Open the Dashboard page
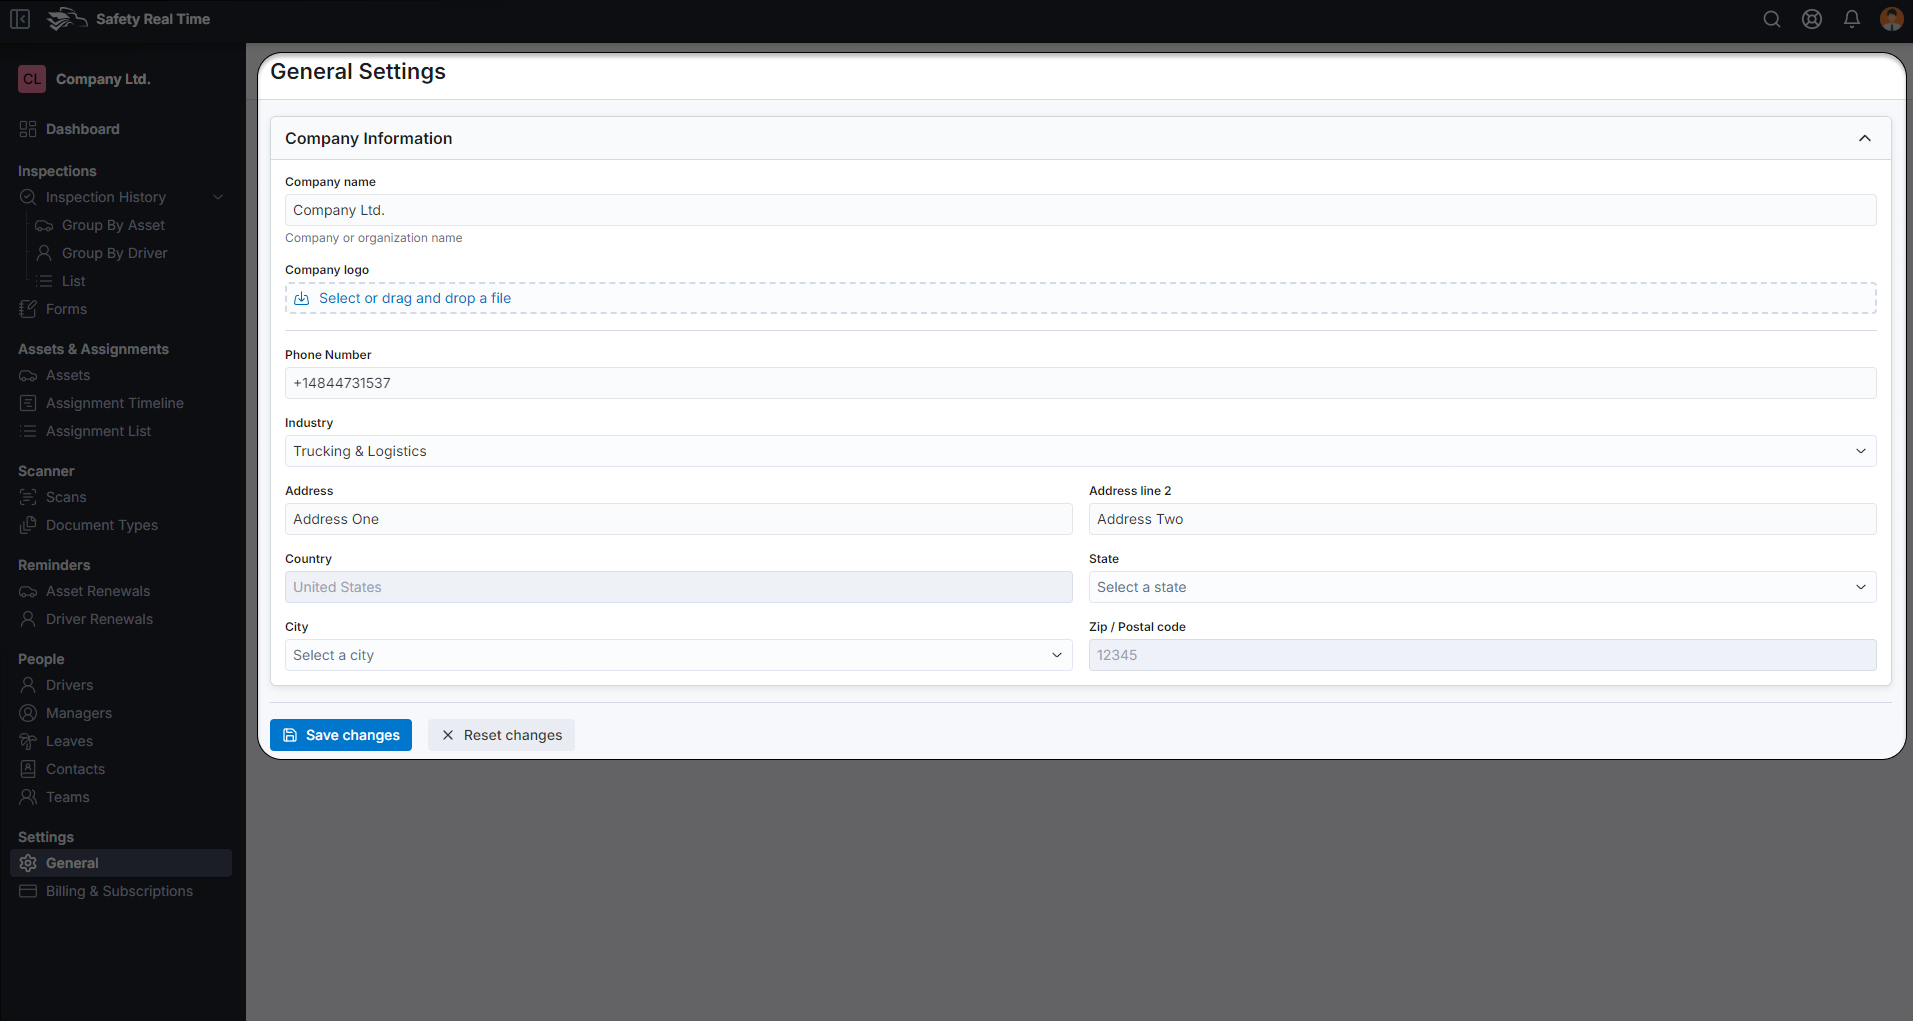This screenshot has height=1021, width=1913. [x=82, y=128]
